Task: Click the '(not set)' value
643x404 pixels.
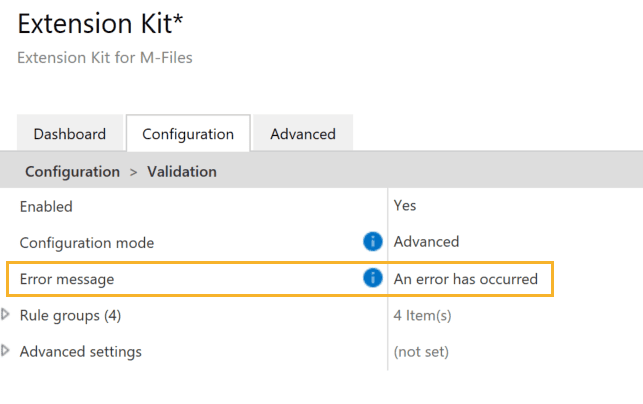Action: coord(421,352)
